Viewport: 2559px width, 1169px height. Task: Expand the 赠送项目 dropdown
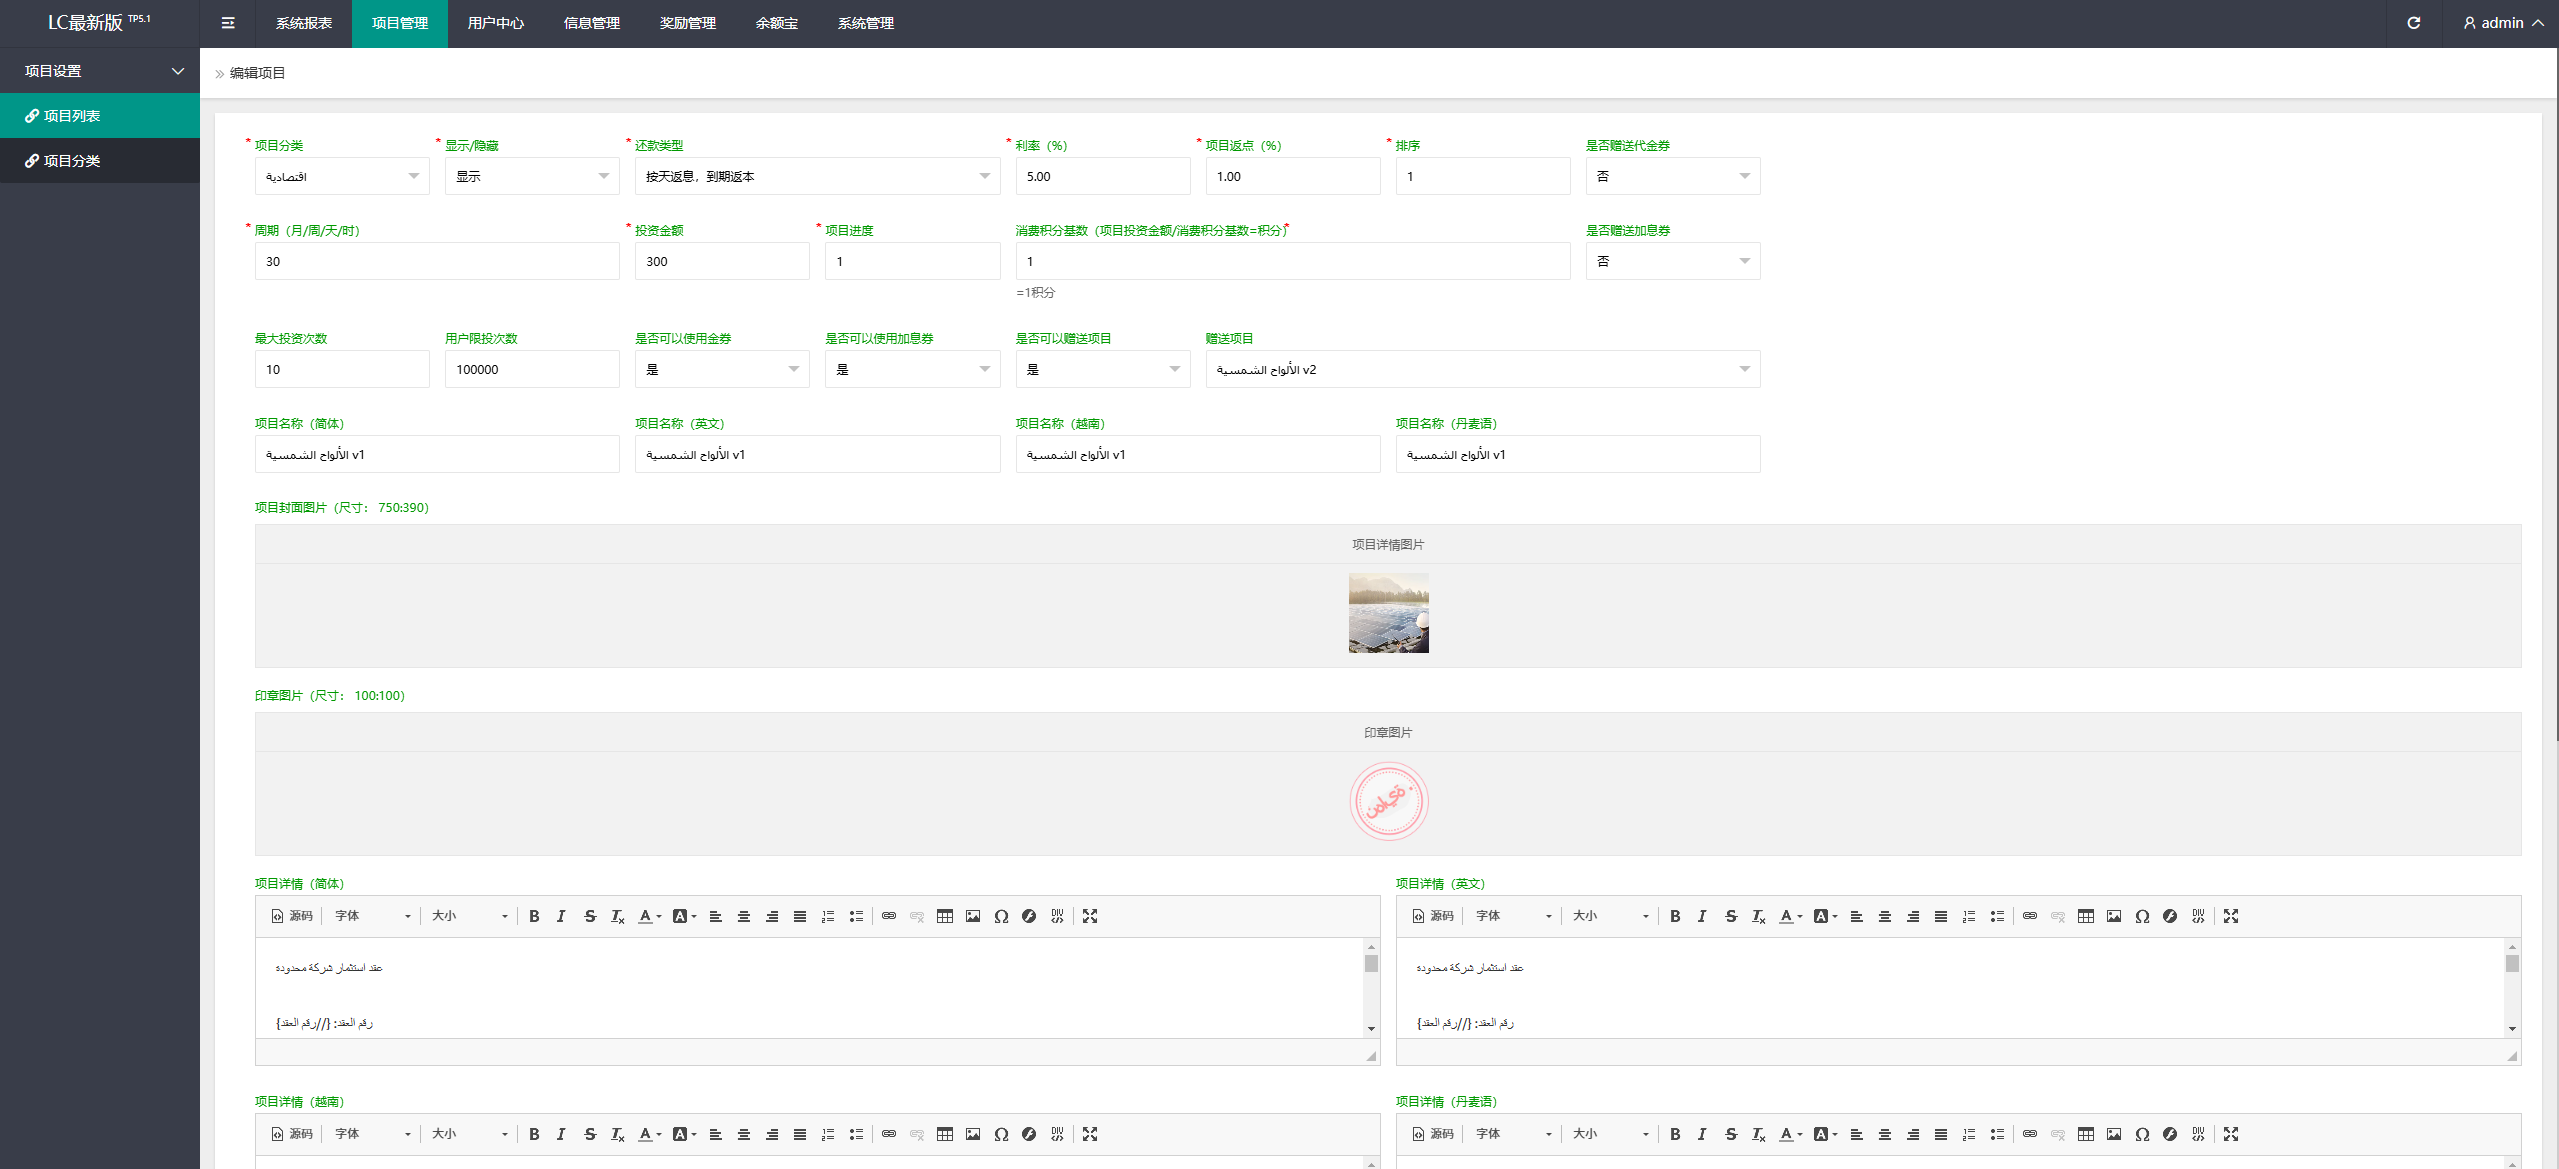tap(1481, 369)
